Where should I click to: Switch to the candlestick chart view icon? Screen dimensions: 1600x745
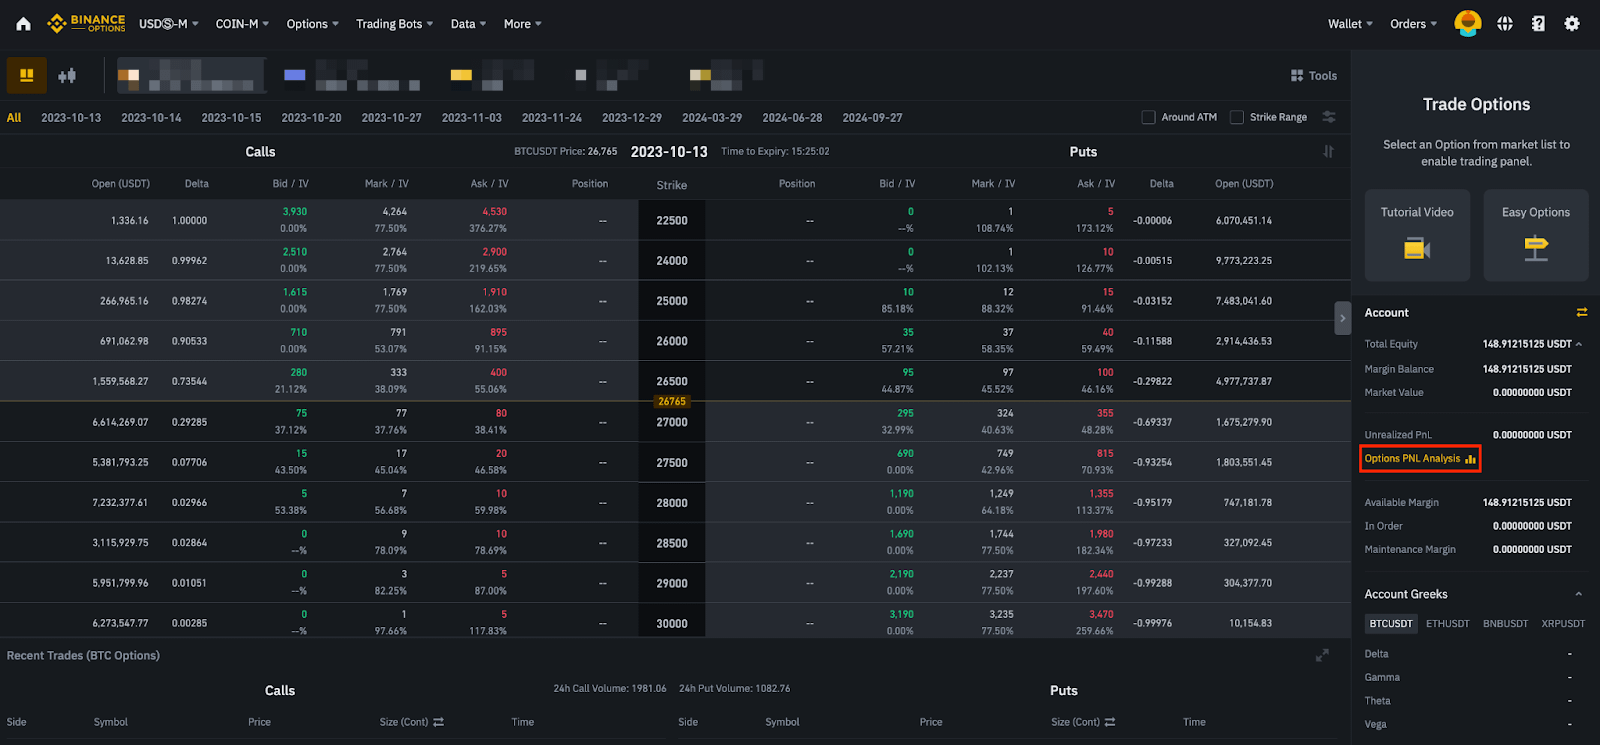pyautogui.click(x=67, y=75)
